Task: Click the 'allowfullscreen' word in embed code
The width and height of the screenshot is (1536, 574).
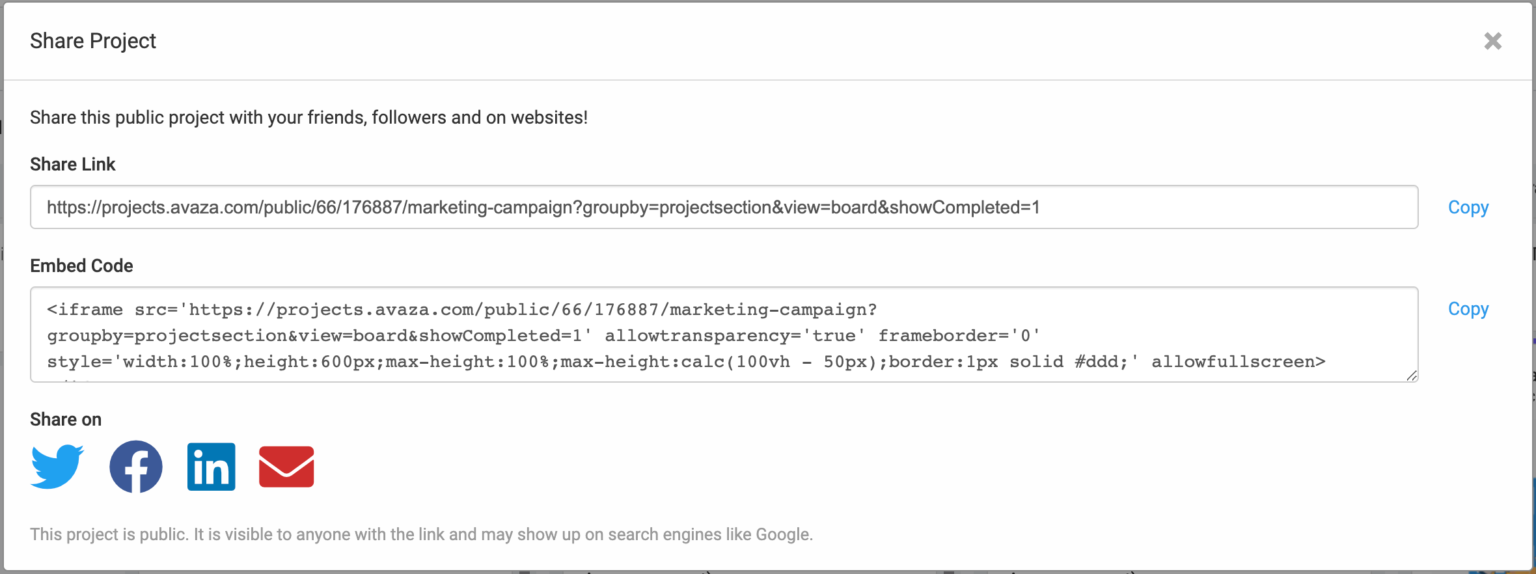Action: pyautogui.click(x=1238, y=361)
